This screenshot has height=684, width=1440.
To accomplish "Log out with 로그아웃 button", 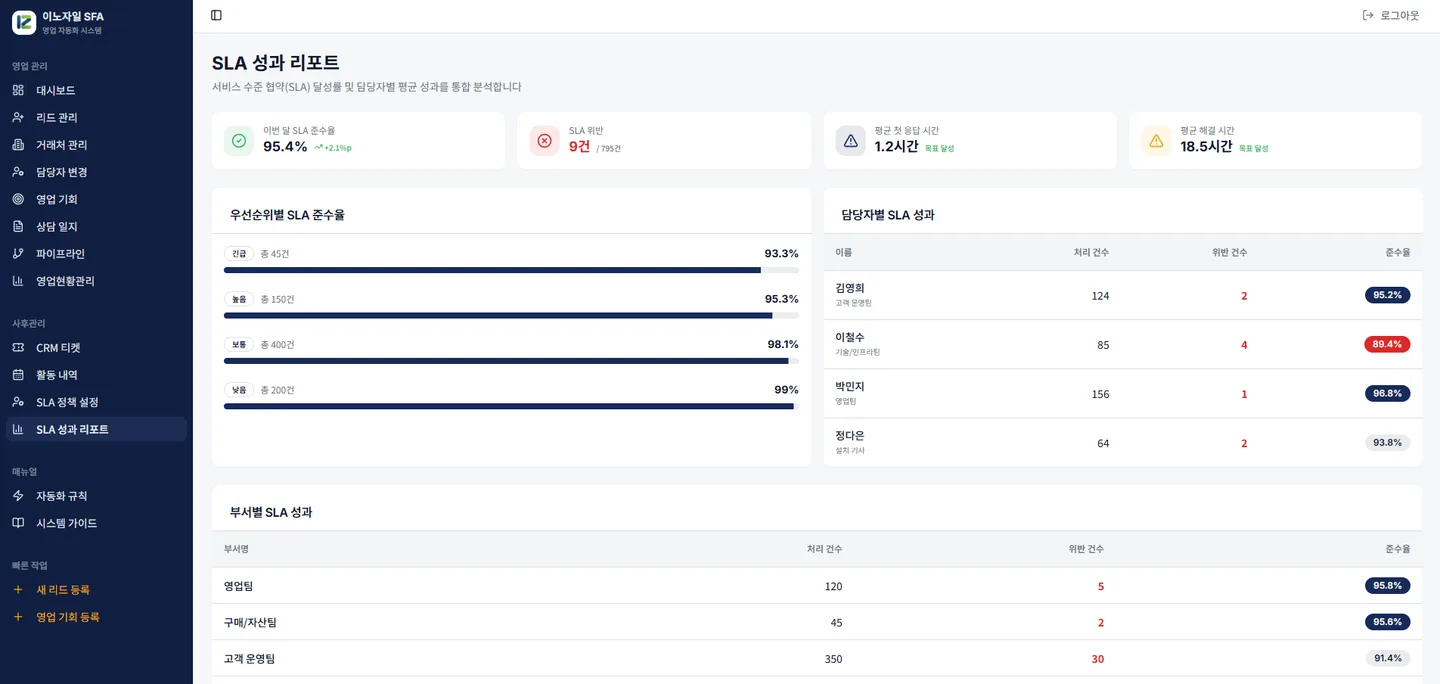I will tap(1391, 15).
